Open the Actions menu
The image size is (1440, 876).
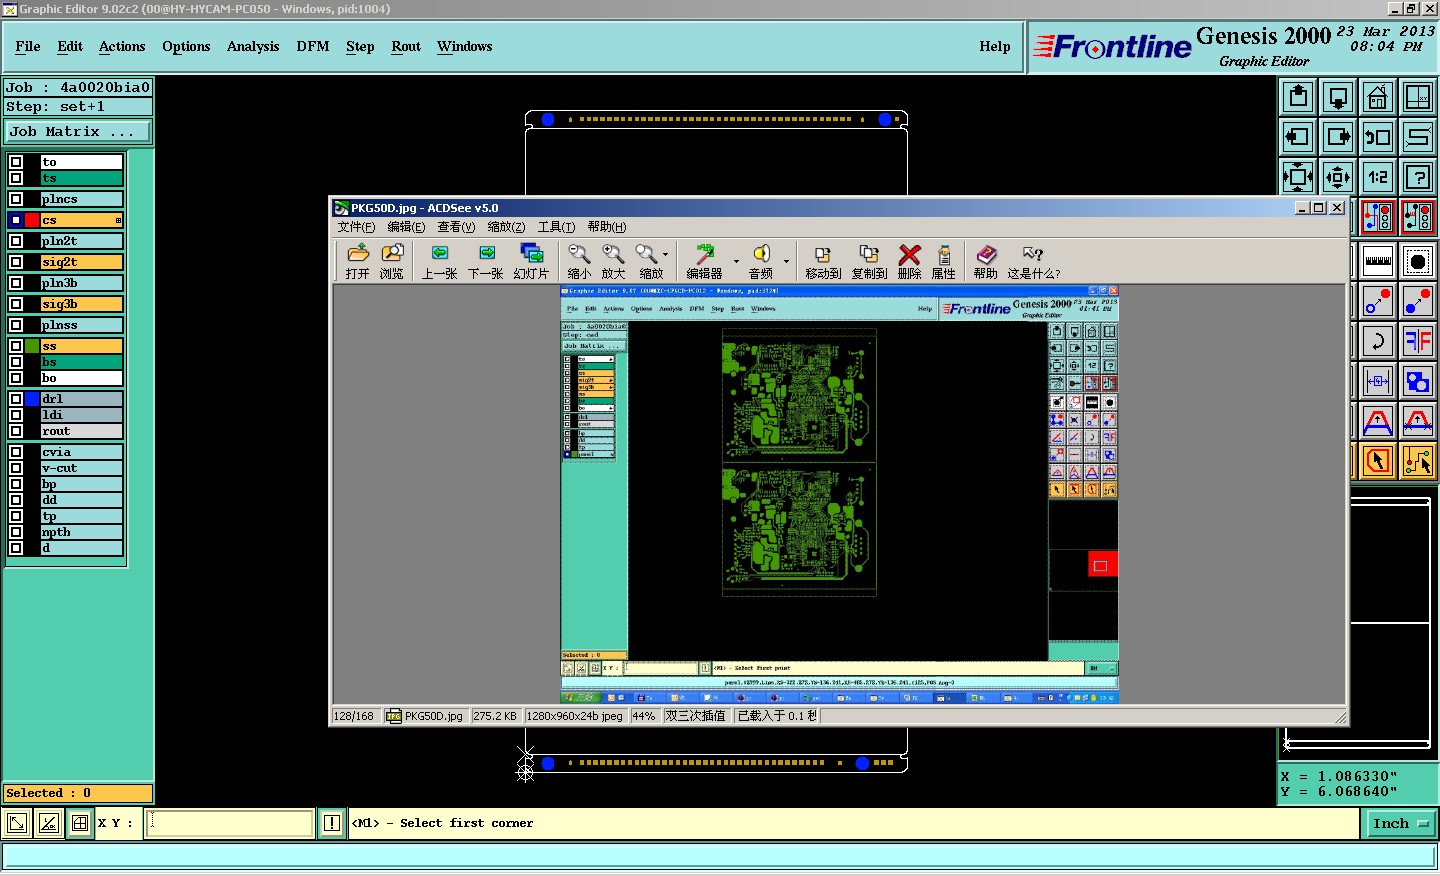pyautogui.click(x=122, y=46)
